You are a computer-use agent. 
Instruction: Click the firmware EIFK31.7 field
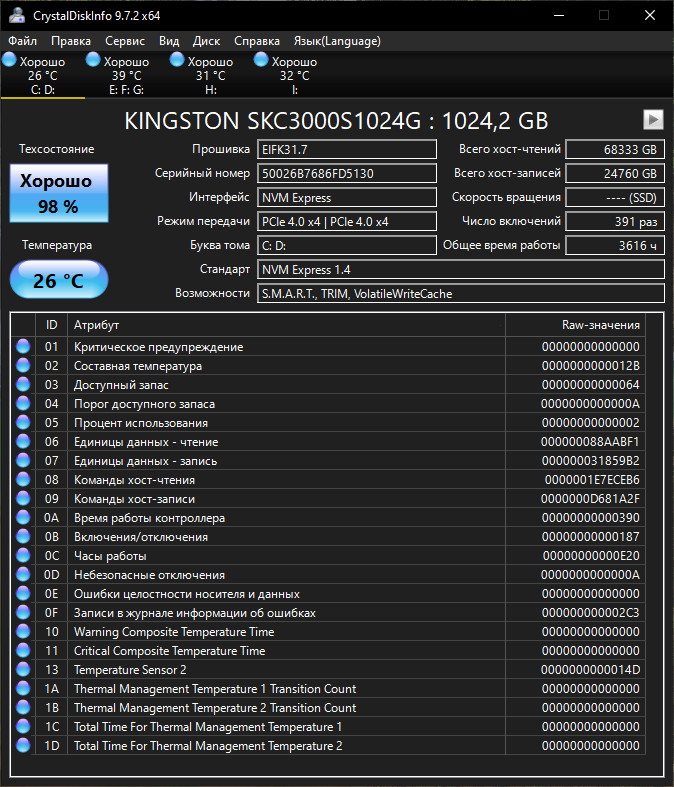pos(347,149)
